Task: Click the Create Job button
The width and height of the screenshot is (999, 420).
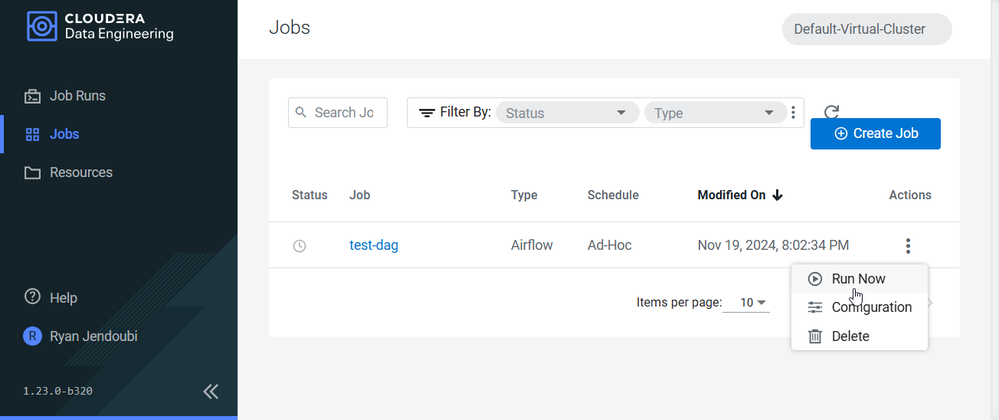Action: pyautogui.click(x=875, y=134)
